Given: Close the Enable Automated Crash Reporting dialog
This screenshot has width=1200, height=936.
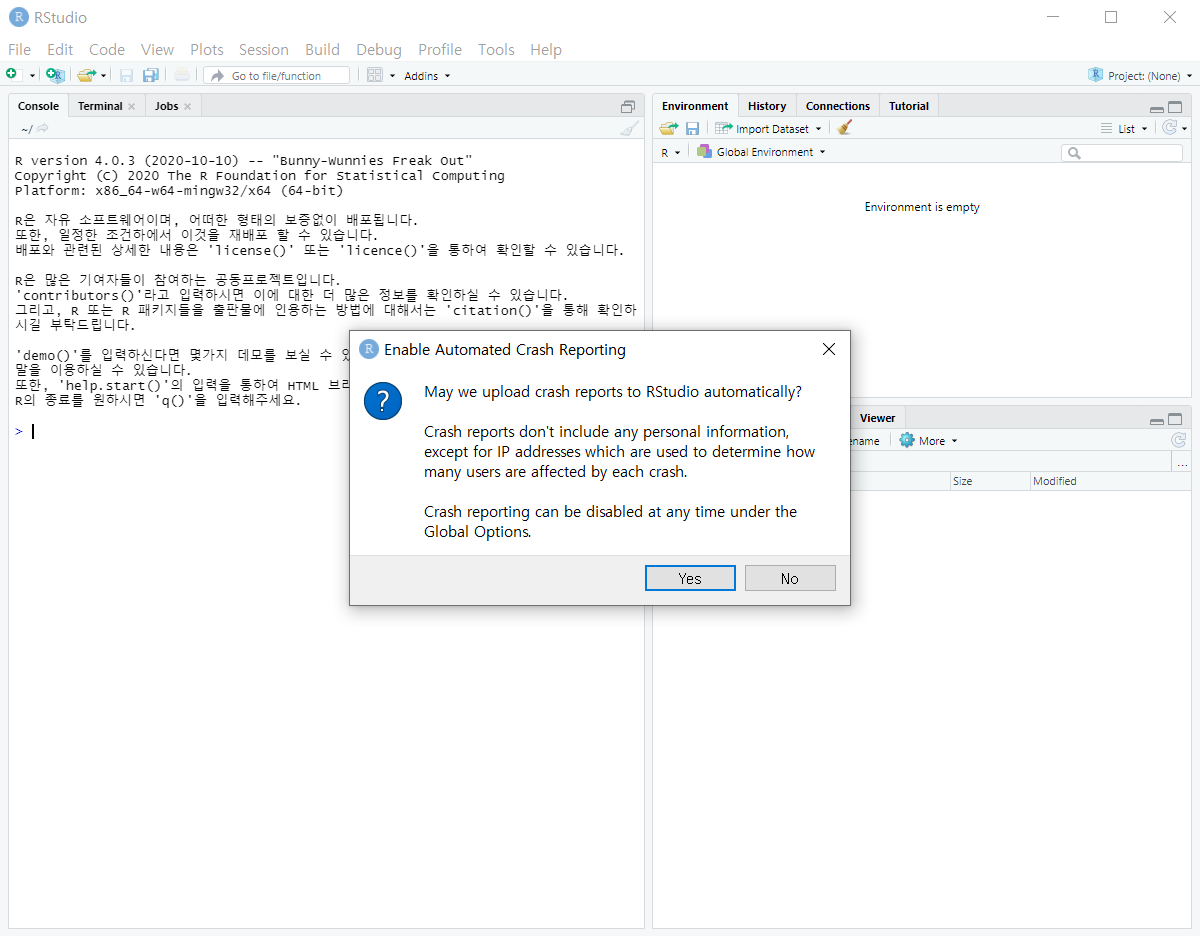Looking at the screenshot, I should [x=828, y=349].
